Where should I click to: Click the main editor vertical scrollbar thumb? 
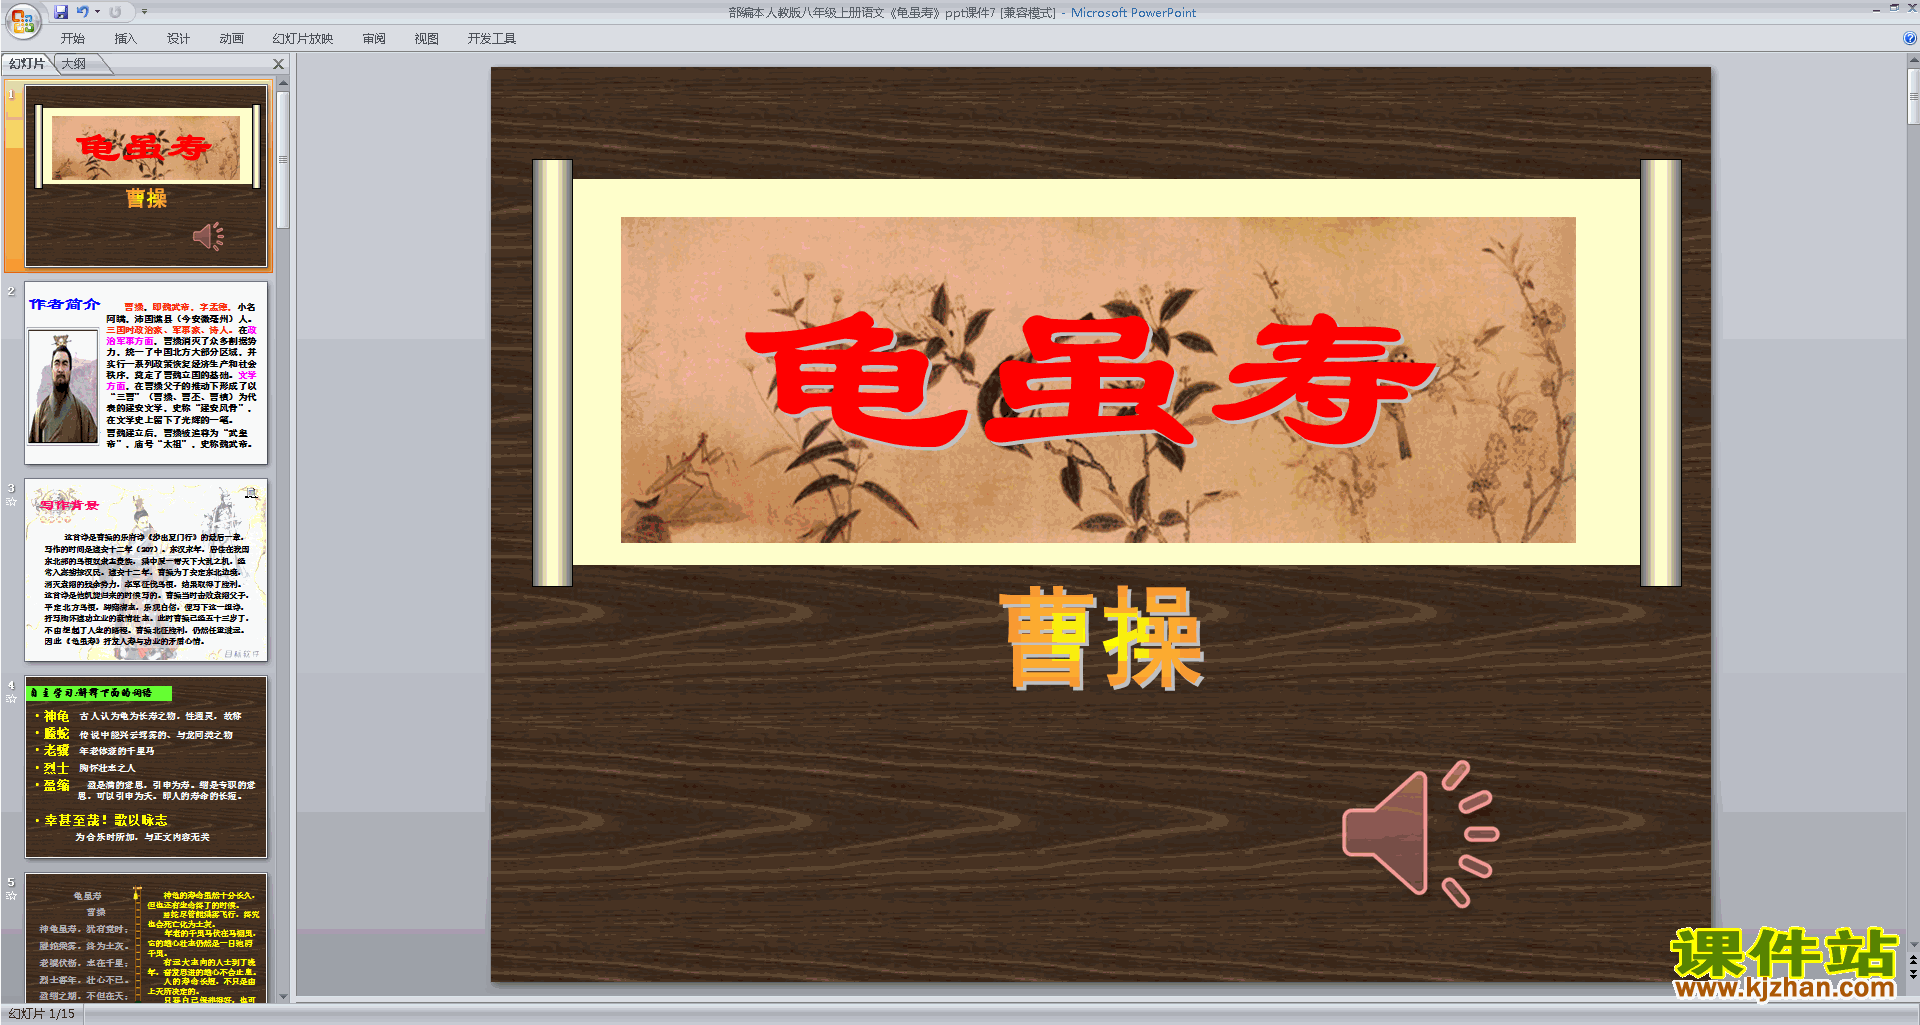tap(1912, 96)
